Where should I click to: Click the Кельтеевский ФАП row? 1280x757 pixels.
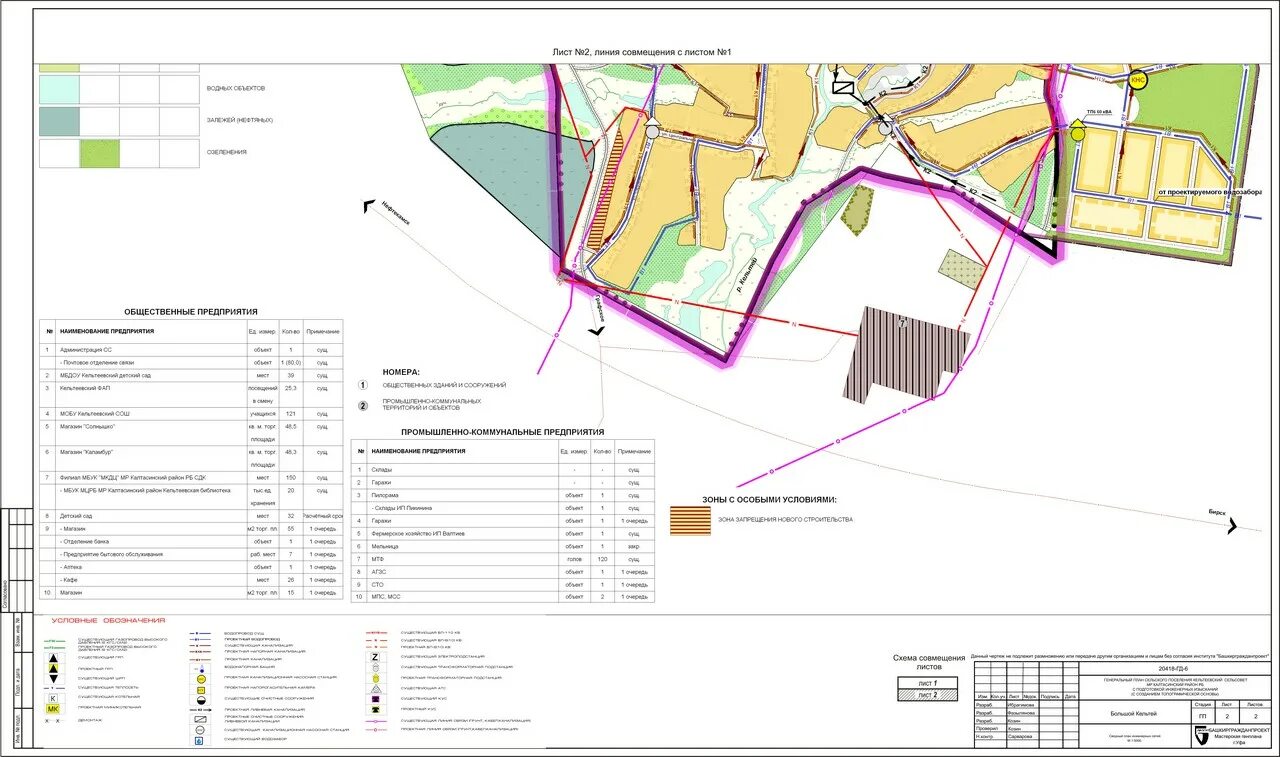pos(191,394)
